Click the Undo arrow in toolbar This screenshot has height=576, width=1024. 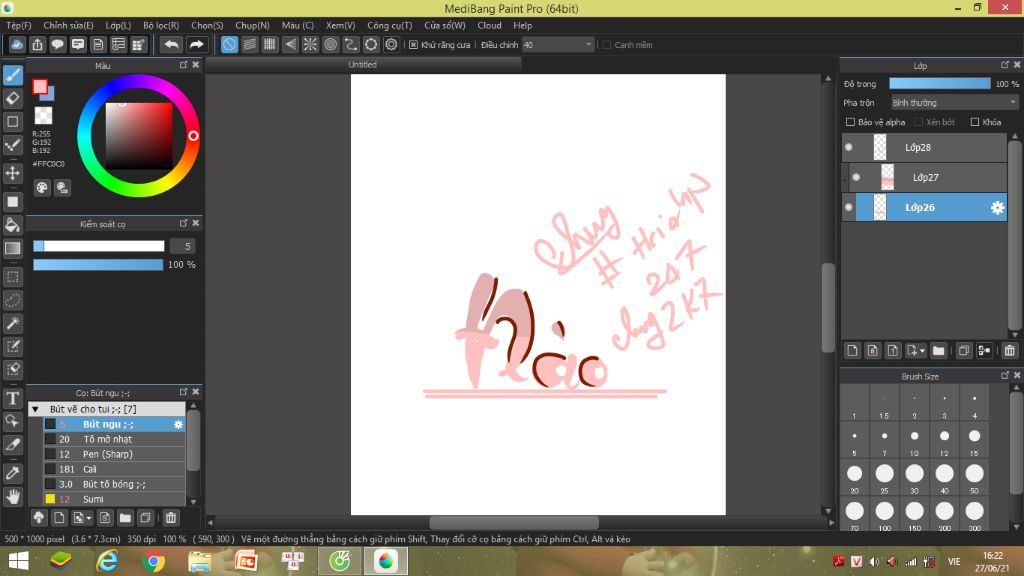(171, 44)
